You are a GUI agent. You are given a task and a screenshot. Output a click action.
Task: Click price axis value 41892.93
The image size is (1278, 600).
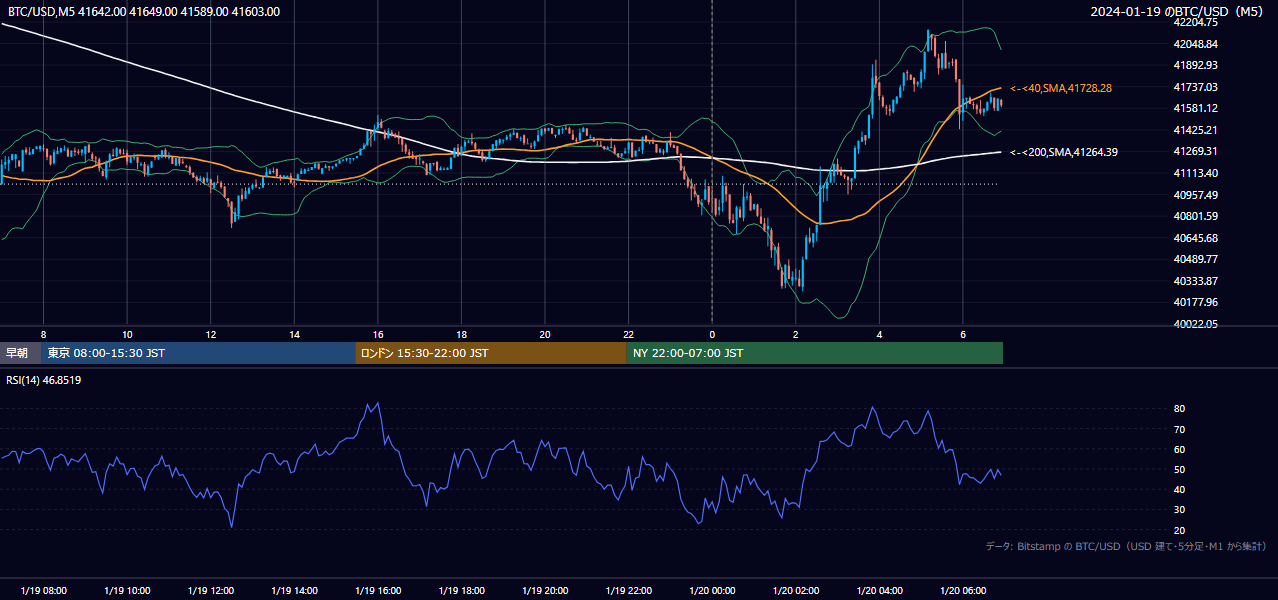pos(1196,65)
